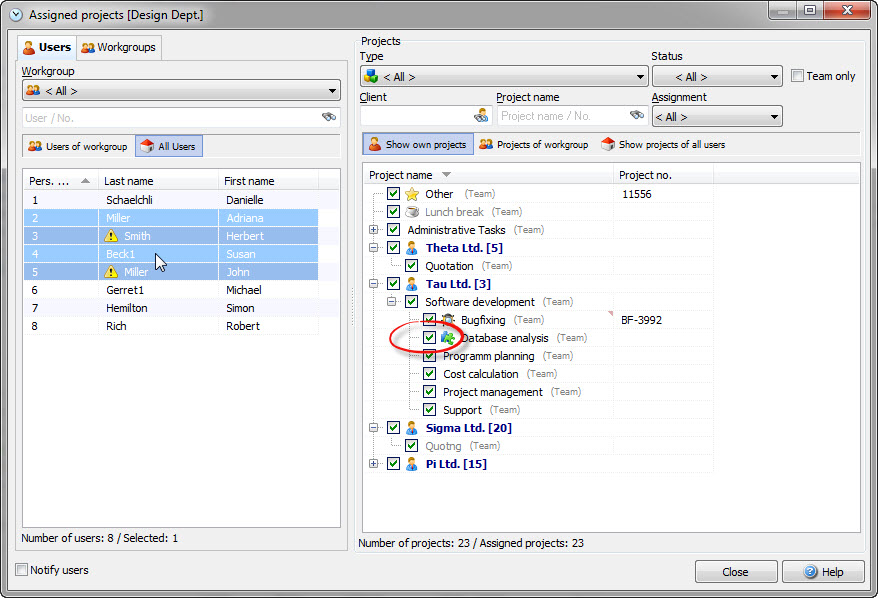Click client lookup icon in Client field
The image size is (878, 598).
pos(481,116)
